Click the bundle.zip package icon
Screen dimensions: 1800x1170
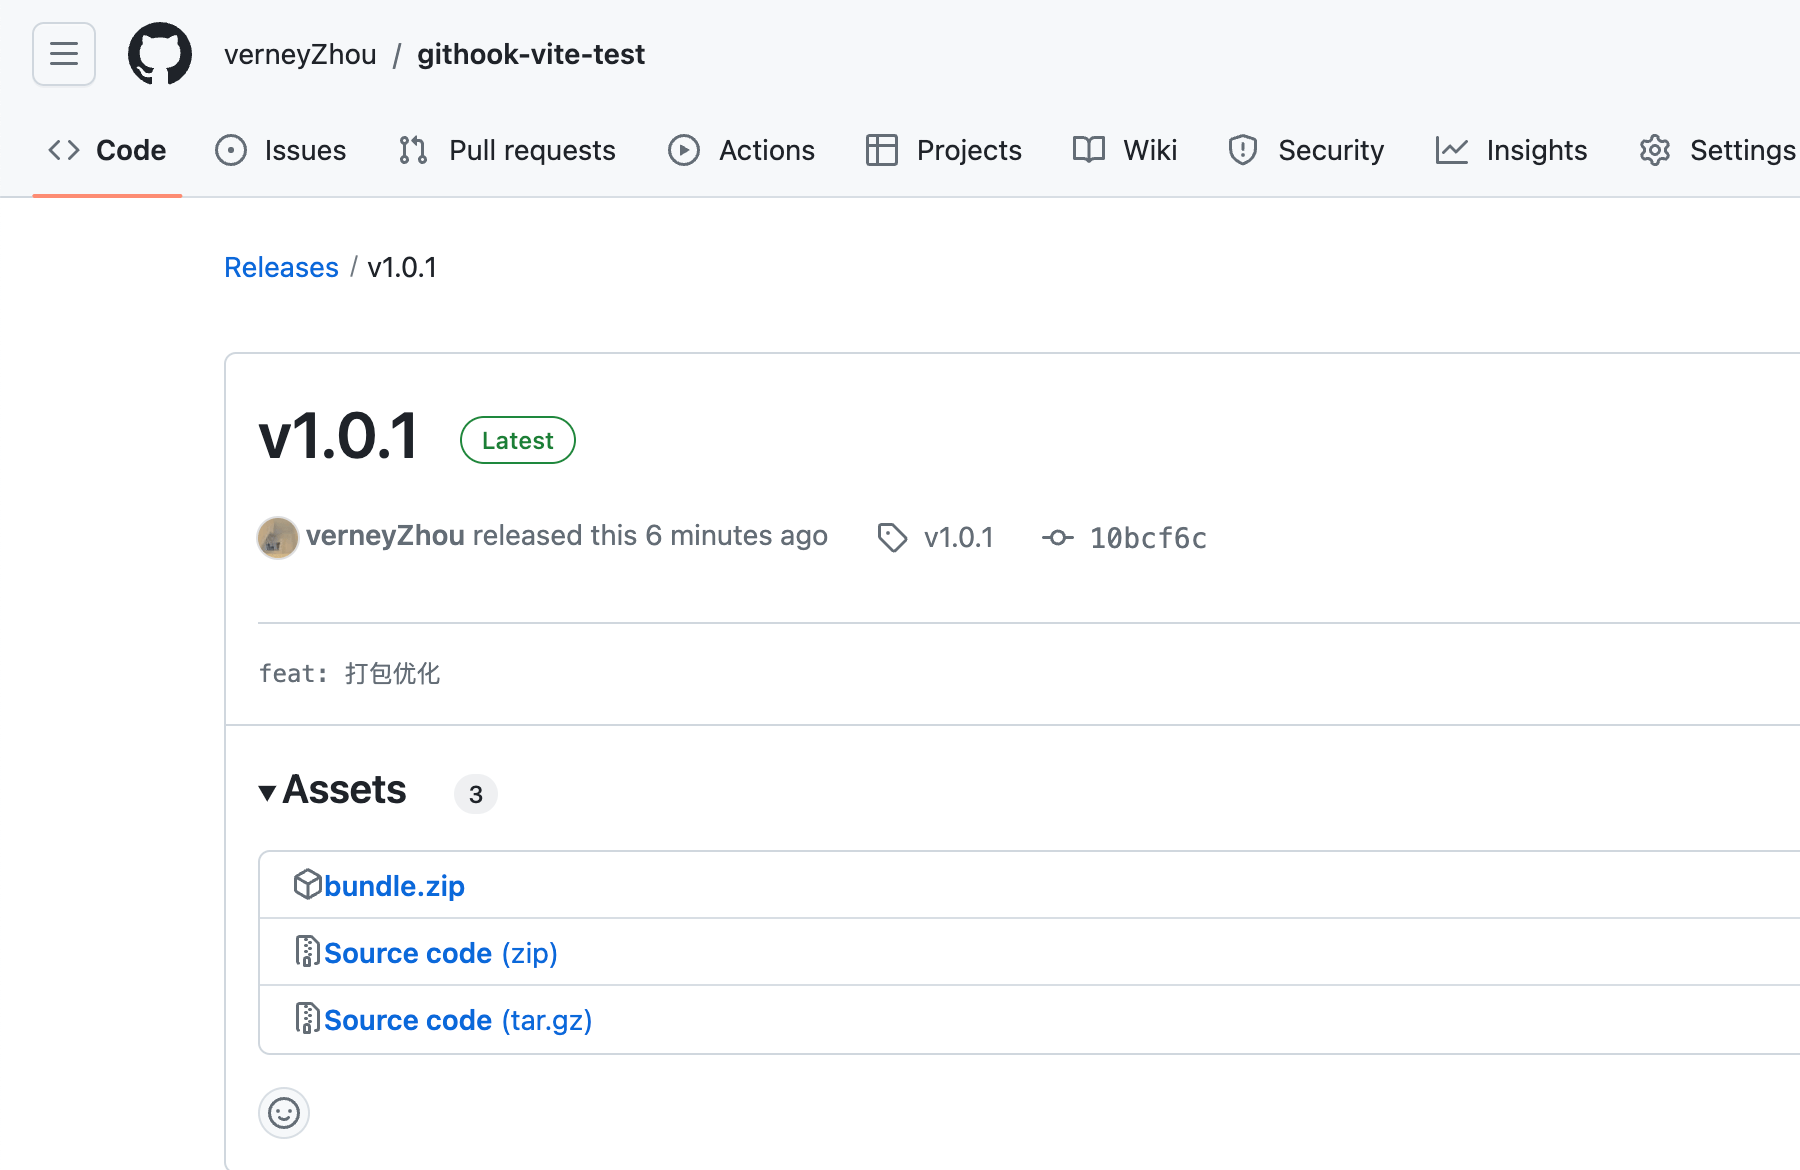pyautogui.click(x=307, y=885)
